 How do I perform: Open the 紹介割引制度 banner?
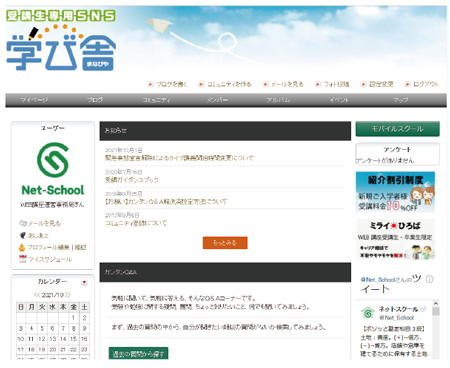pyautogui.click(x=395, y=192)
